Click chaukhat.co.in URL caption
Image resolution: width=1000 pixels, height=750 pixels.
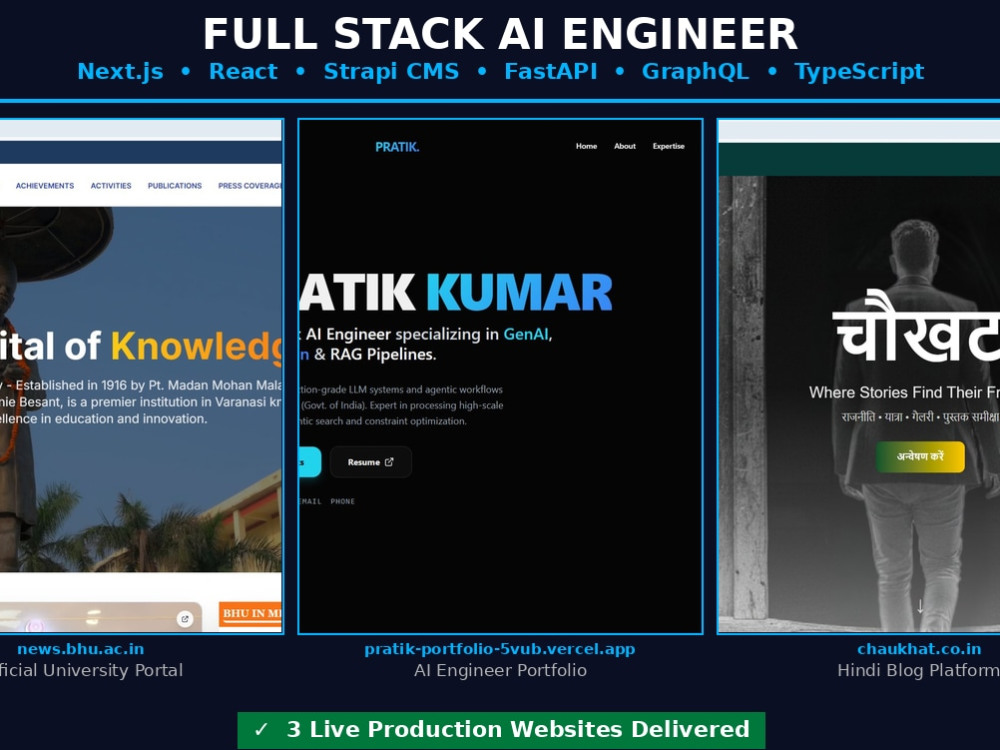[x=919, y=649]
